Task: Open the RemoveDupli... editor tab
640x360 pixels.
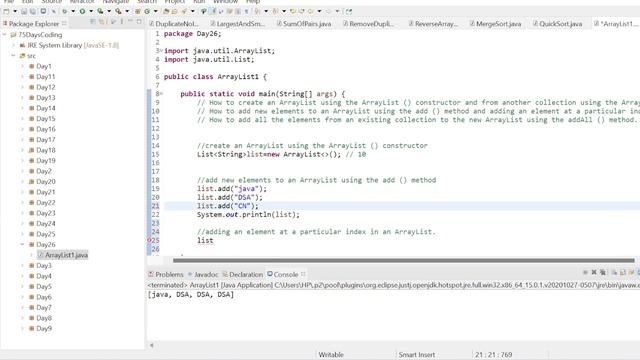Action: coord(368,24)
